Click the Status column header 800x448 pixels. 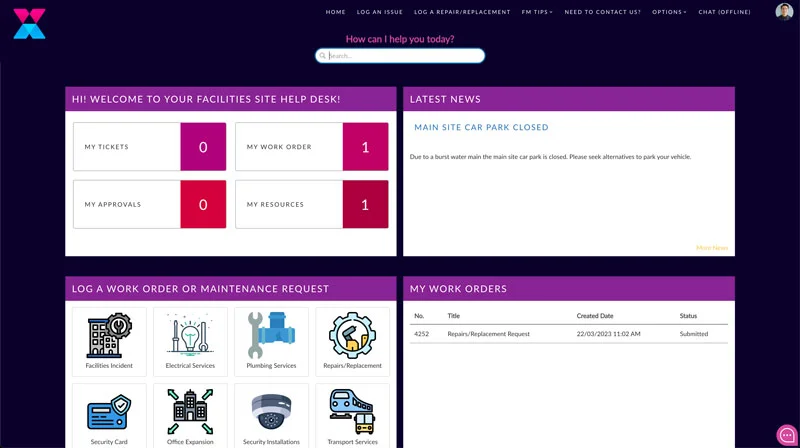tap(688, 316)
